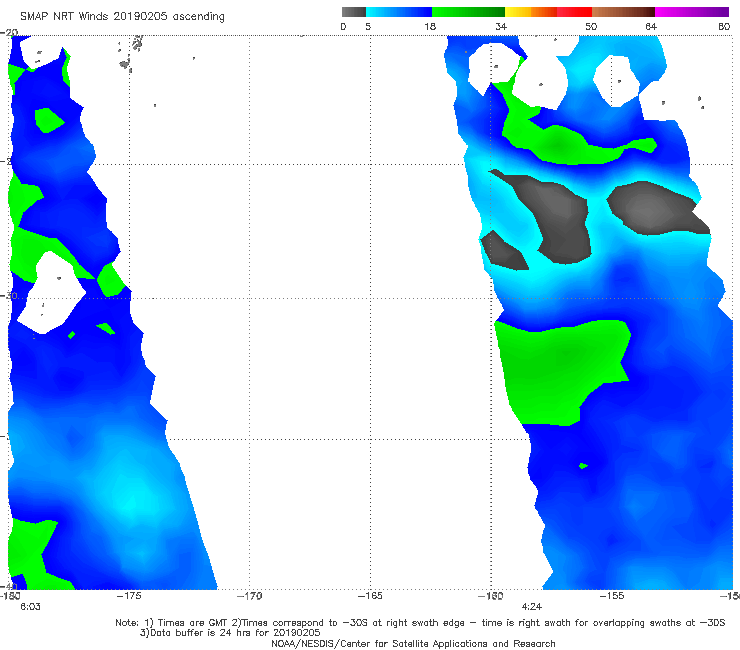
Task: Click the green segment of the colorbar
Action: (468, 12)
